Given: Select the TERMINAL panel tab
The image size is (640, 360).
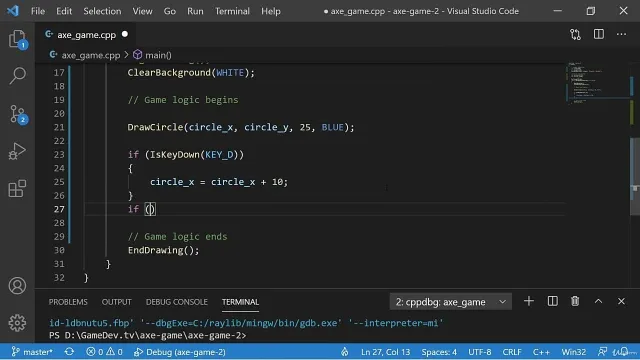Looking at the screenshot, I should 240,302.
